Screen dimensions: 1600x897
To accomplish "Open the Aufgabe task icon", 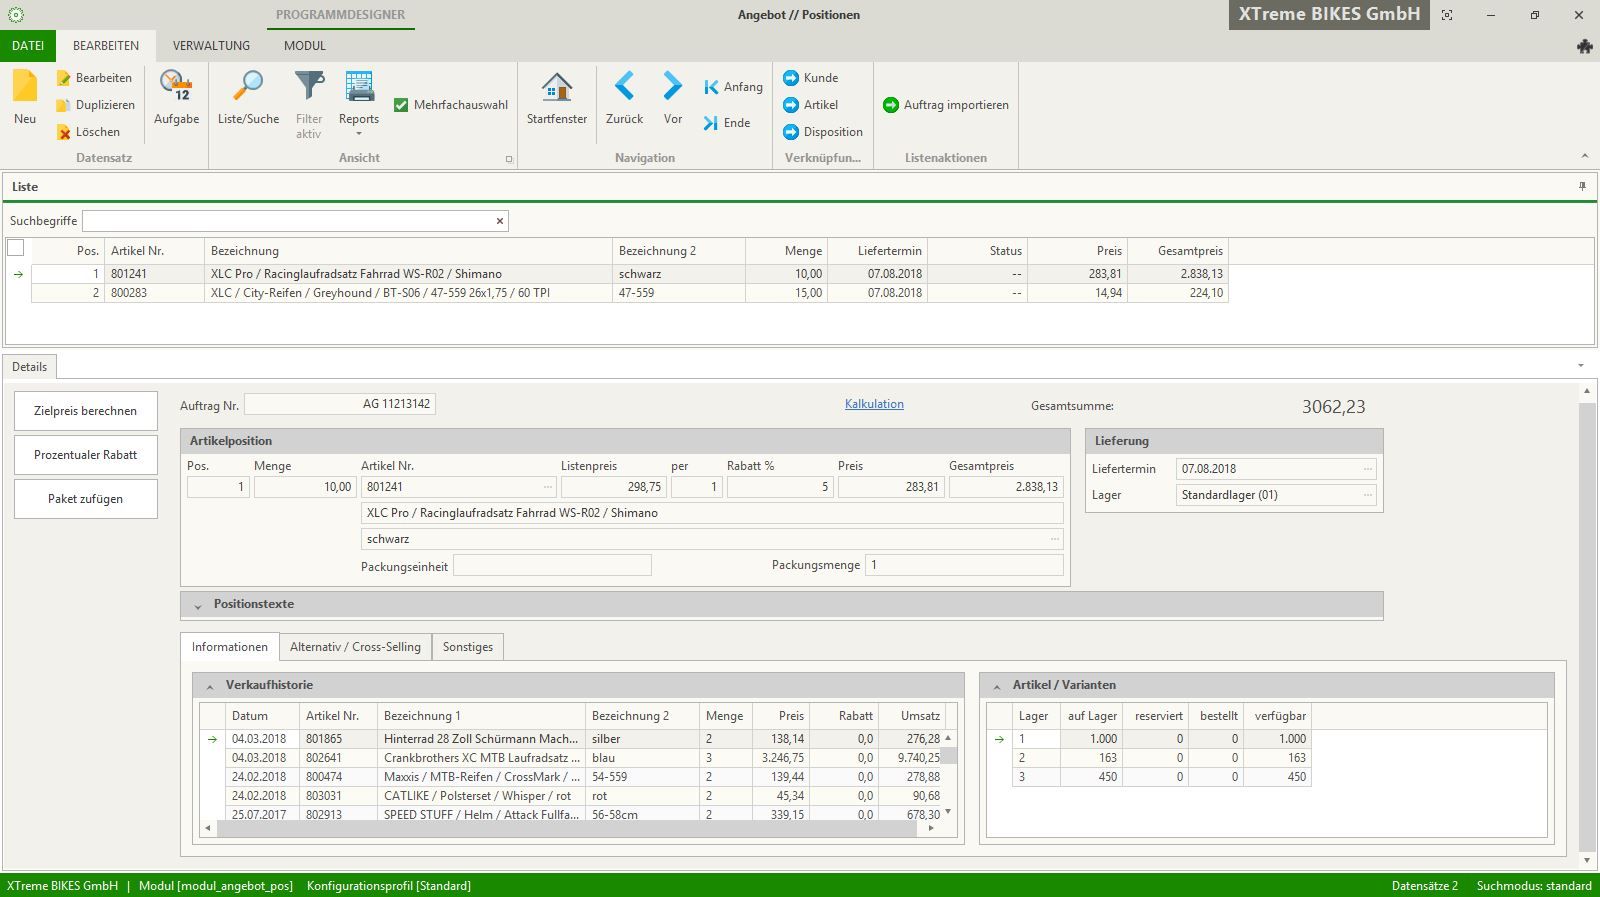I will coord(176,88).
